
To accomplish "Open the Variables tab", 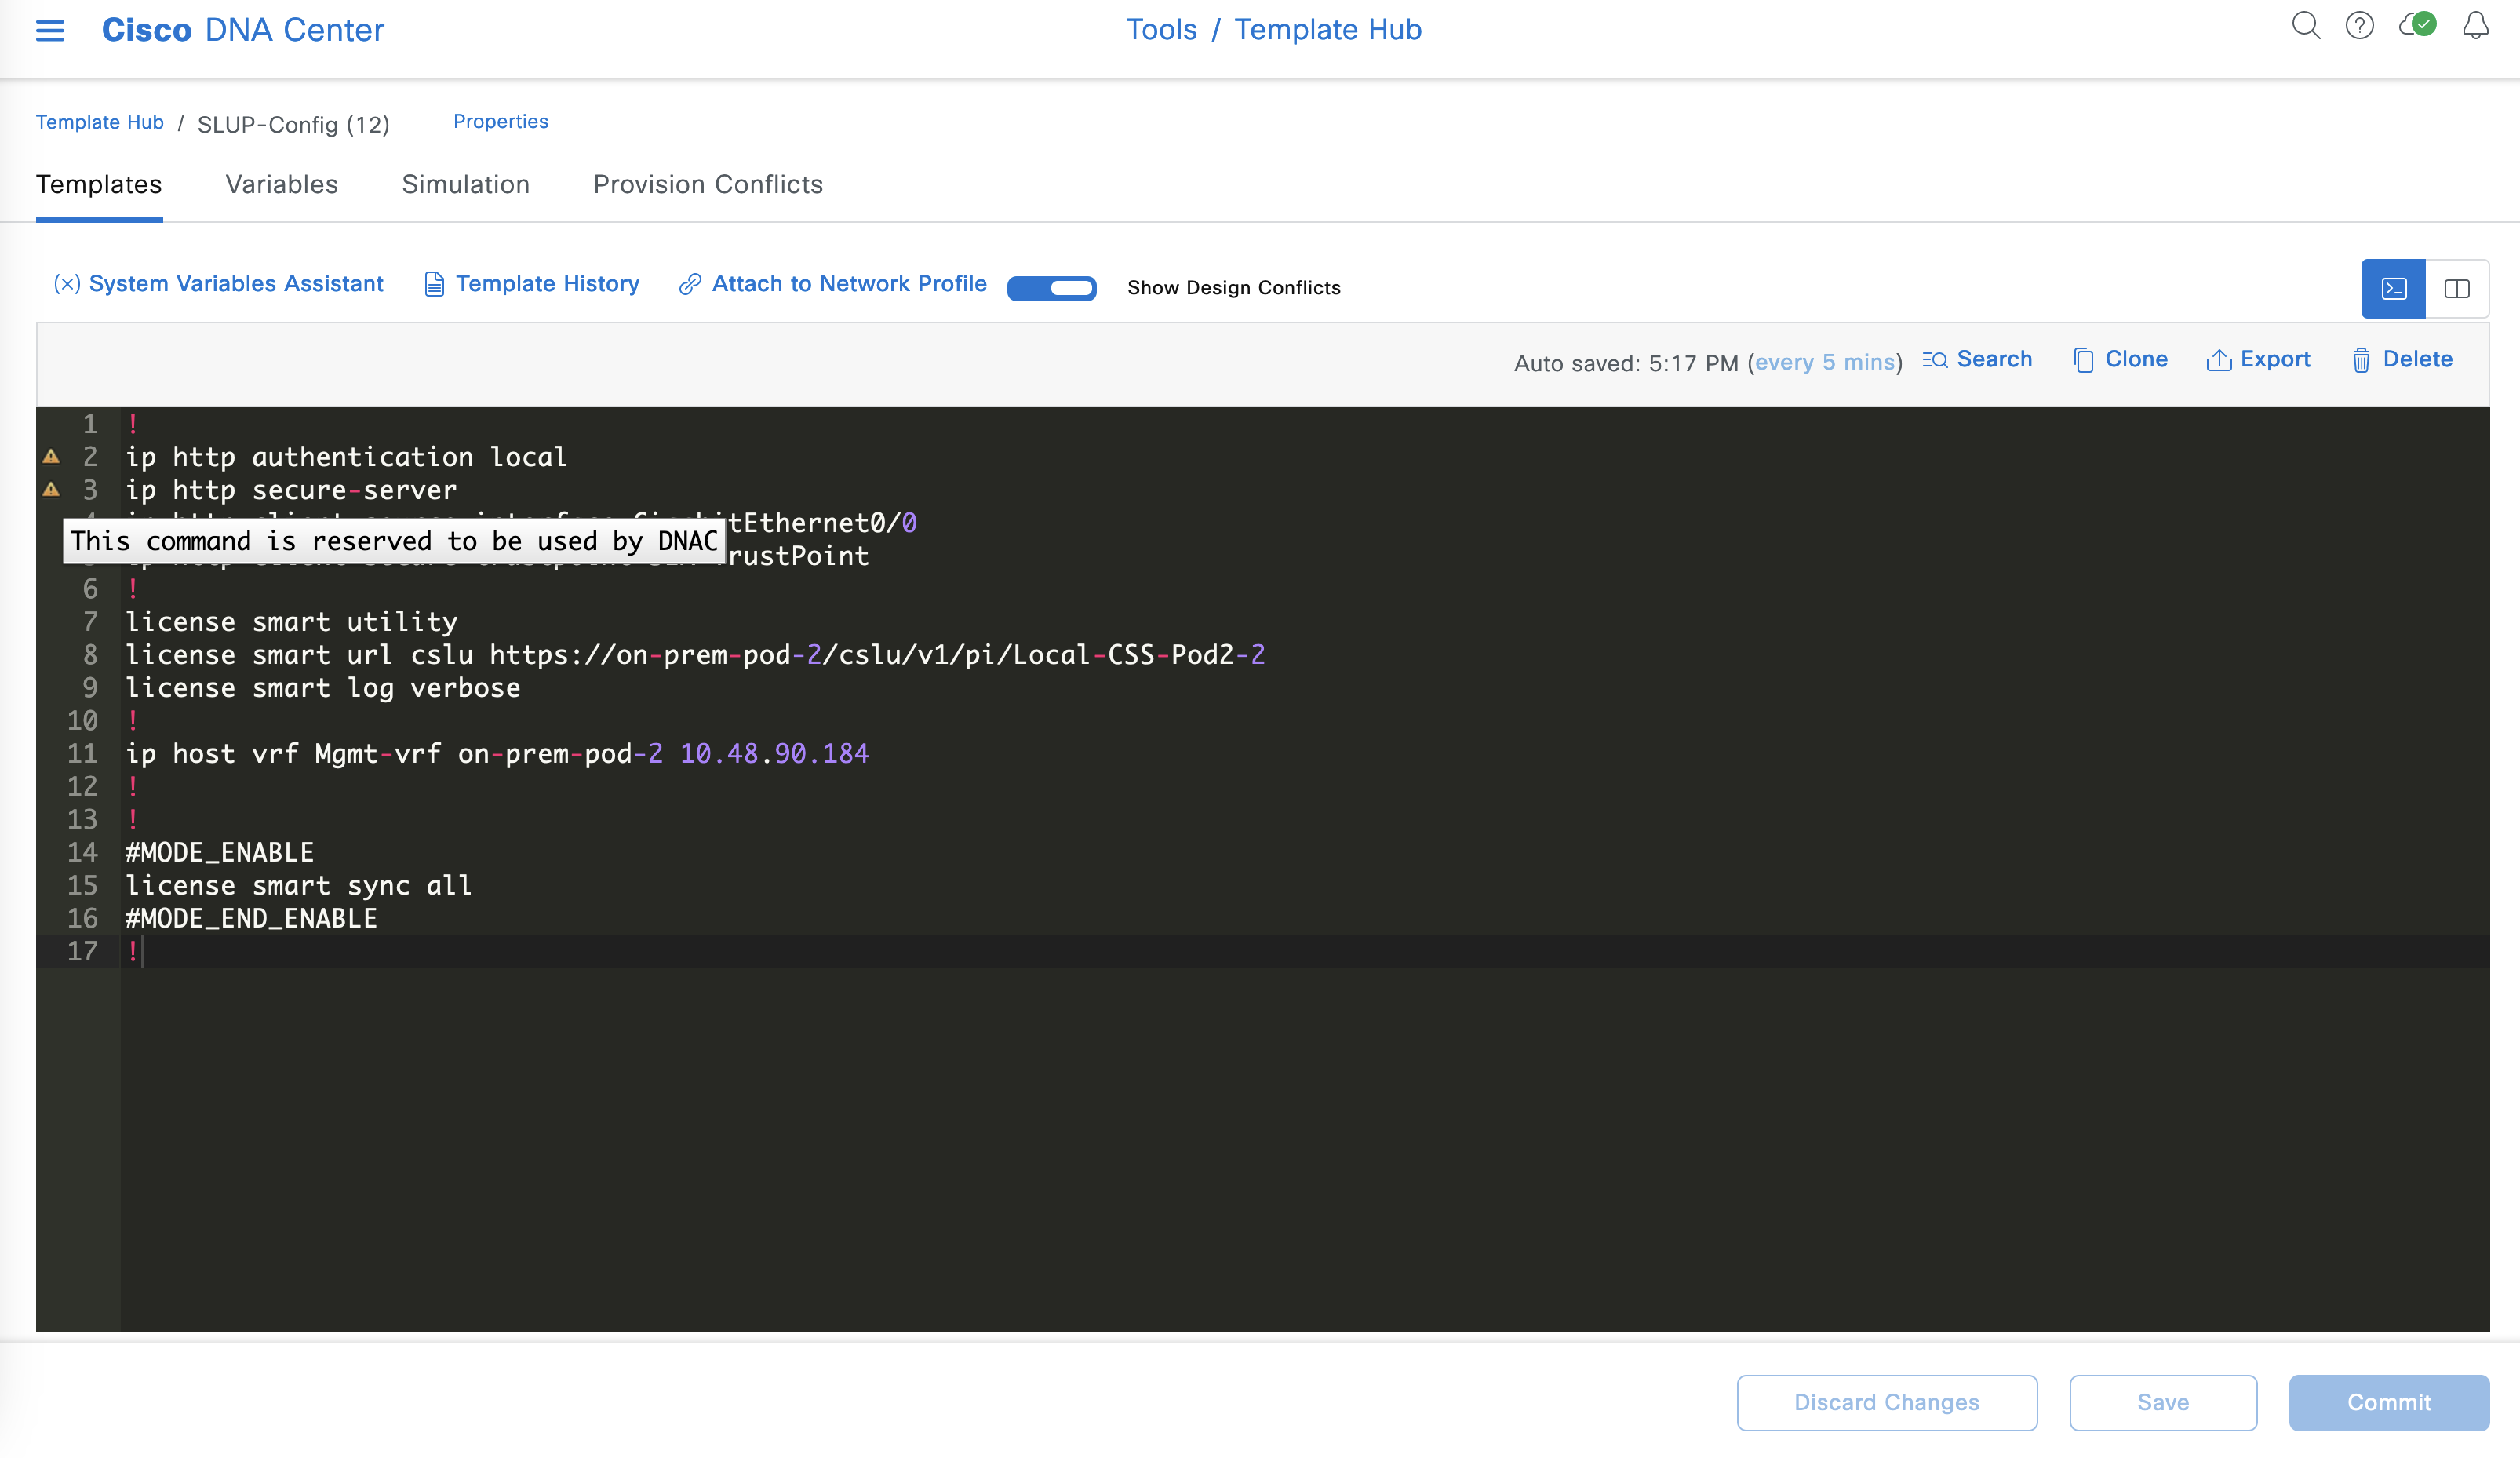I will (x=282, y=185).
